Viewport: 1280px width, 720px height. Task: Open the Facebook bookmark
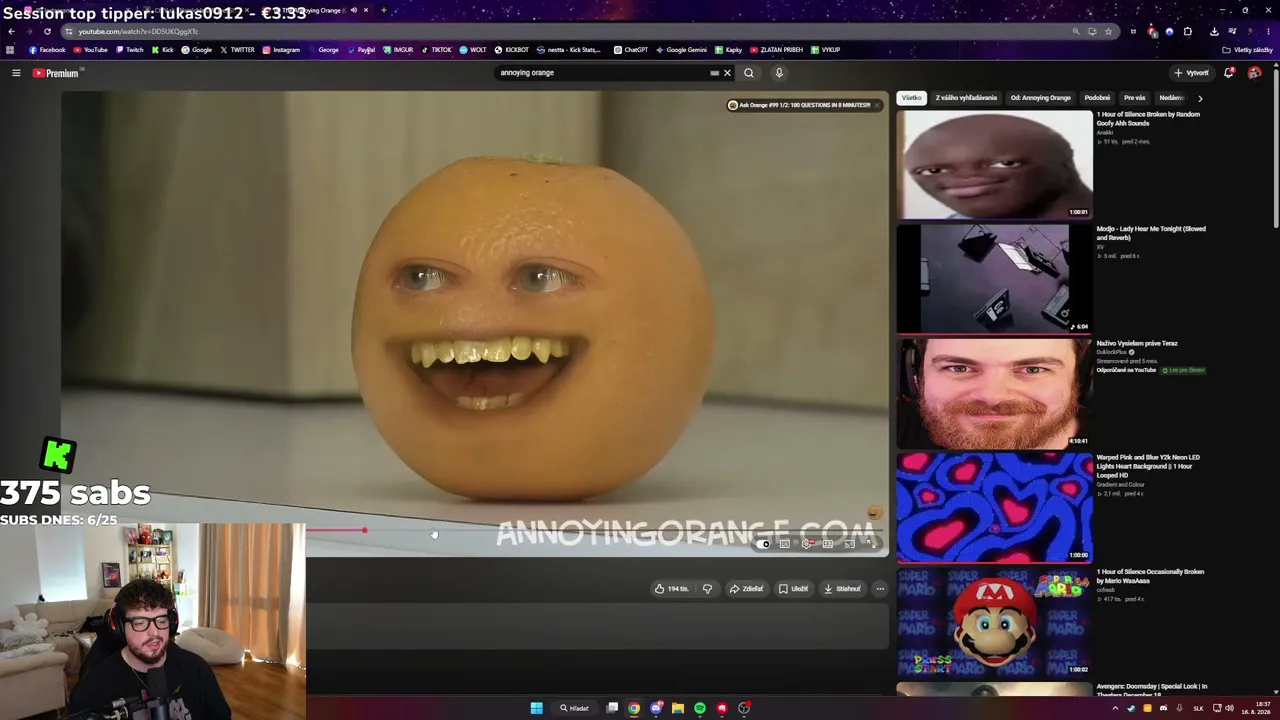tap(47, 50)
